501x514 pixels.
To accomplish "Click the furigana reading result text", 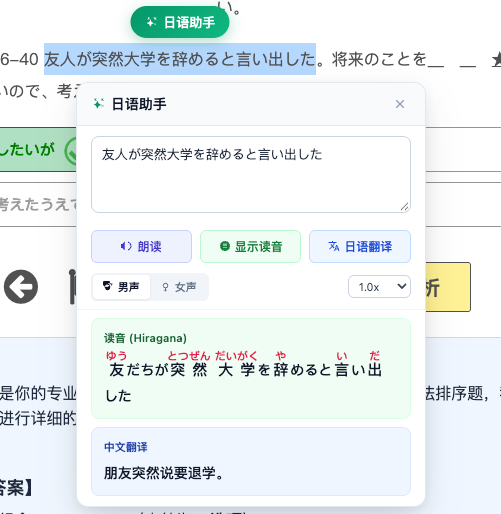I will tap(244, 376).
